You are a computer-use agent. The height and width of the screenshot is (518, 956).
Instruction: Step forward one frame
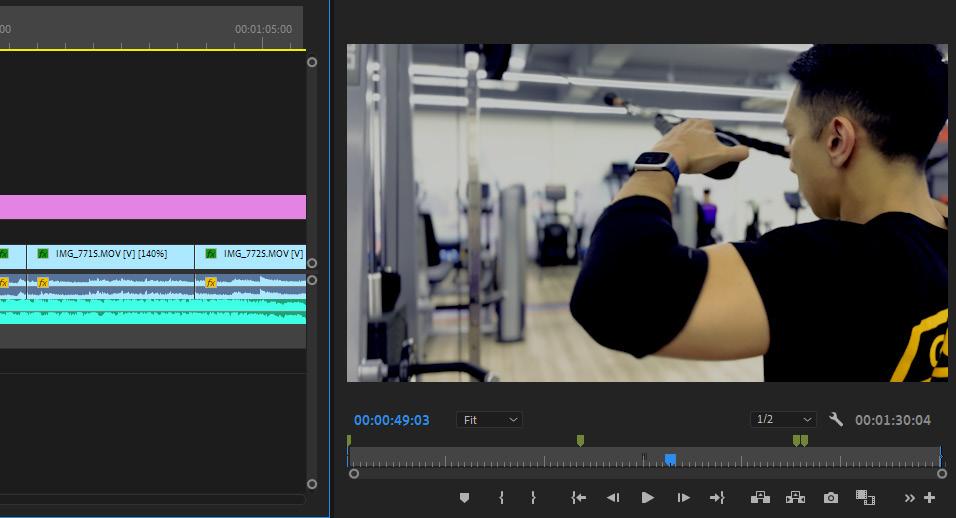[683, 498]
